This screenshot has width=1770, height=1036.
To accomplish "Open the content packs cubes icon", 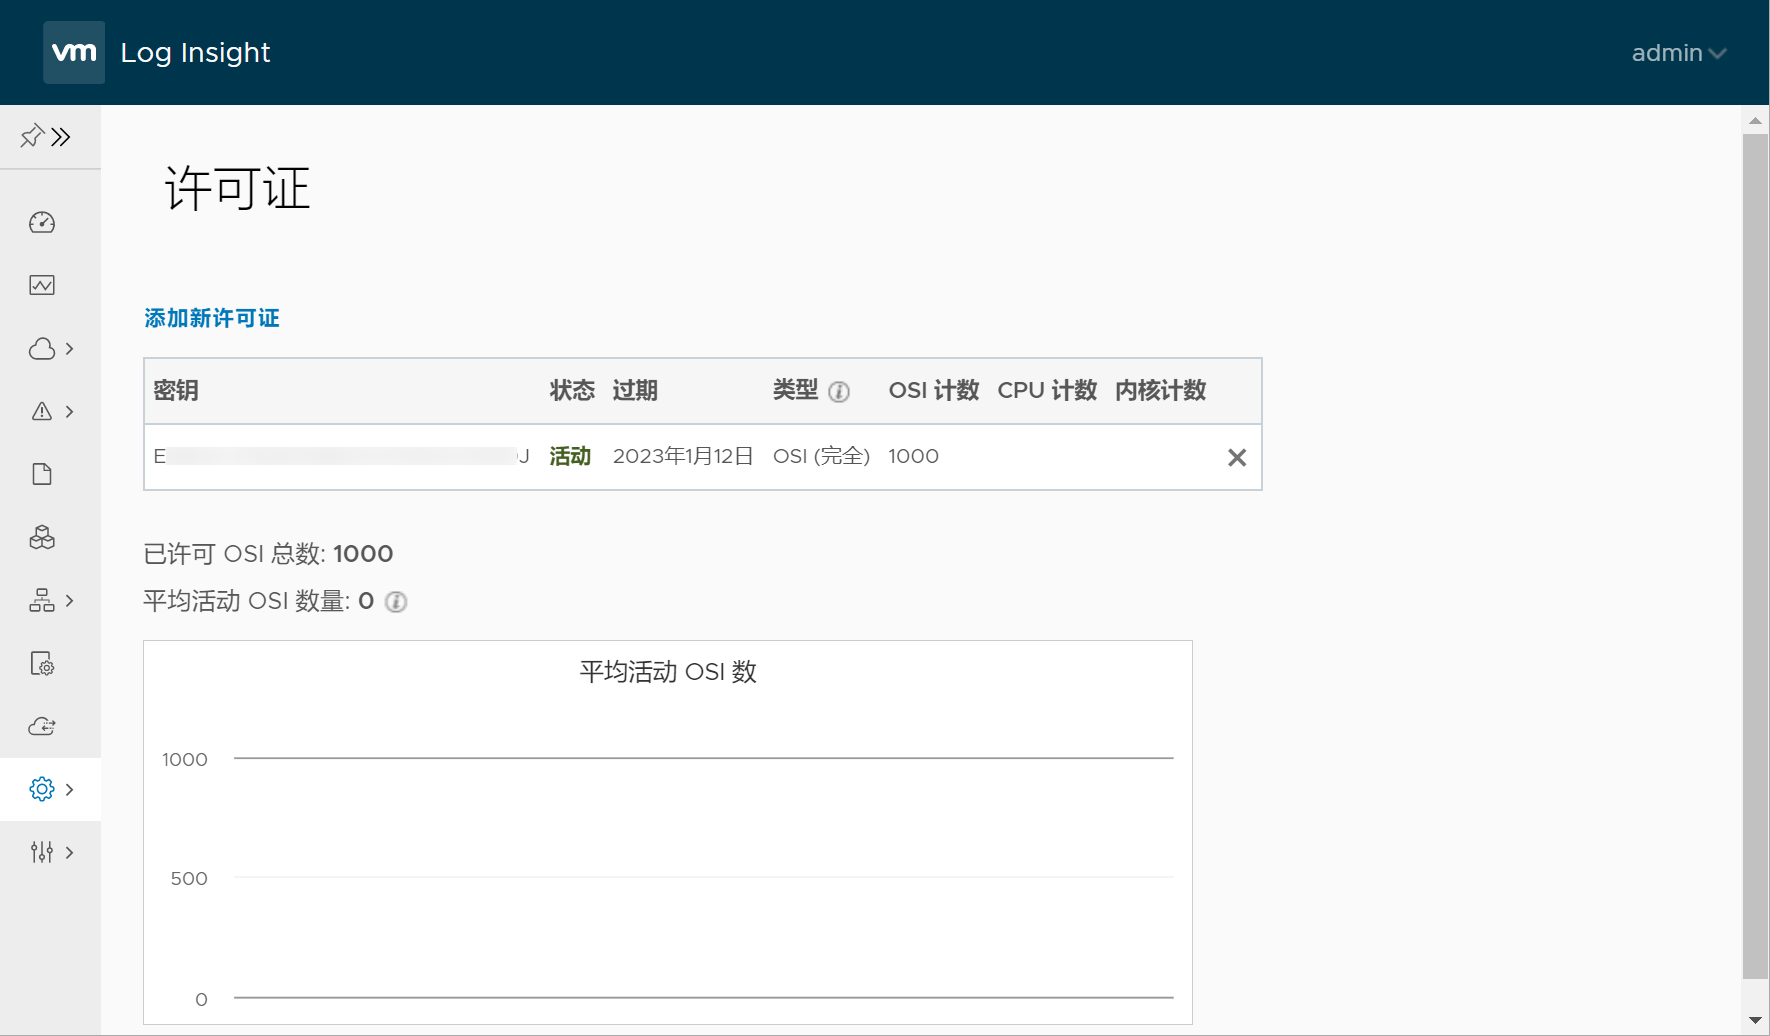I will [x=42, y=538].
